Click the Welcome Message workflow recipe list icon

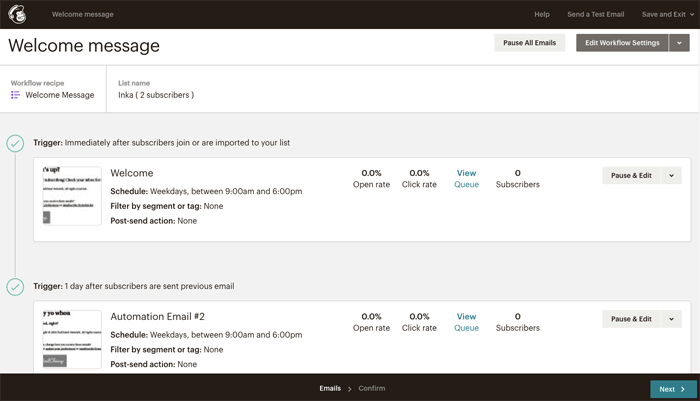pos(15,95)
